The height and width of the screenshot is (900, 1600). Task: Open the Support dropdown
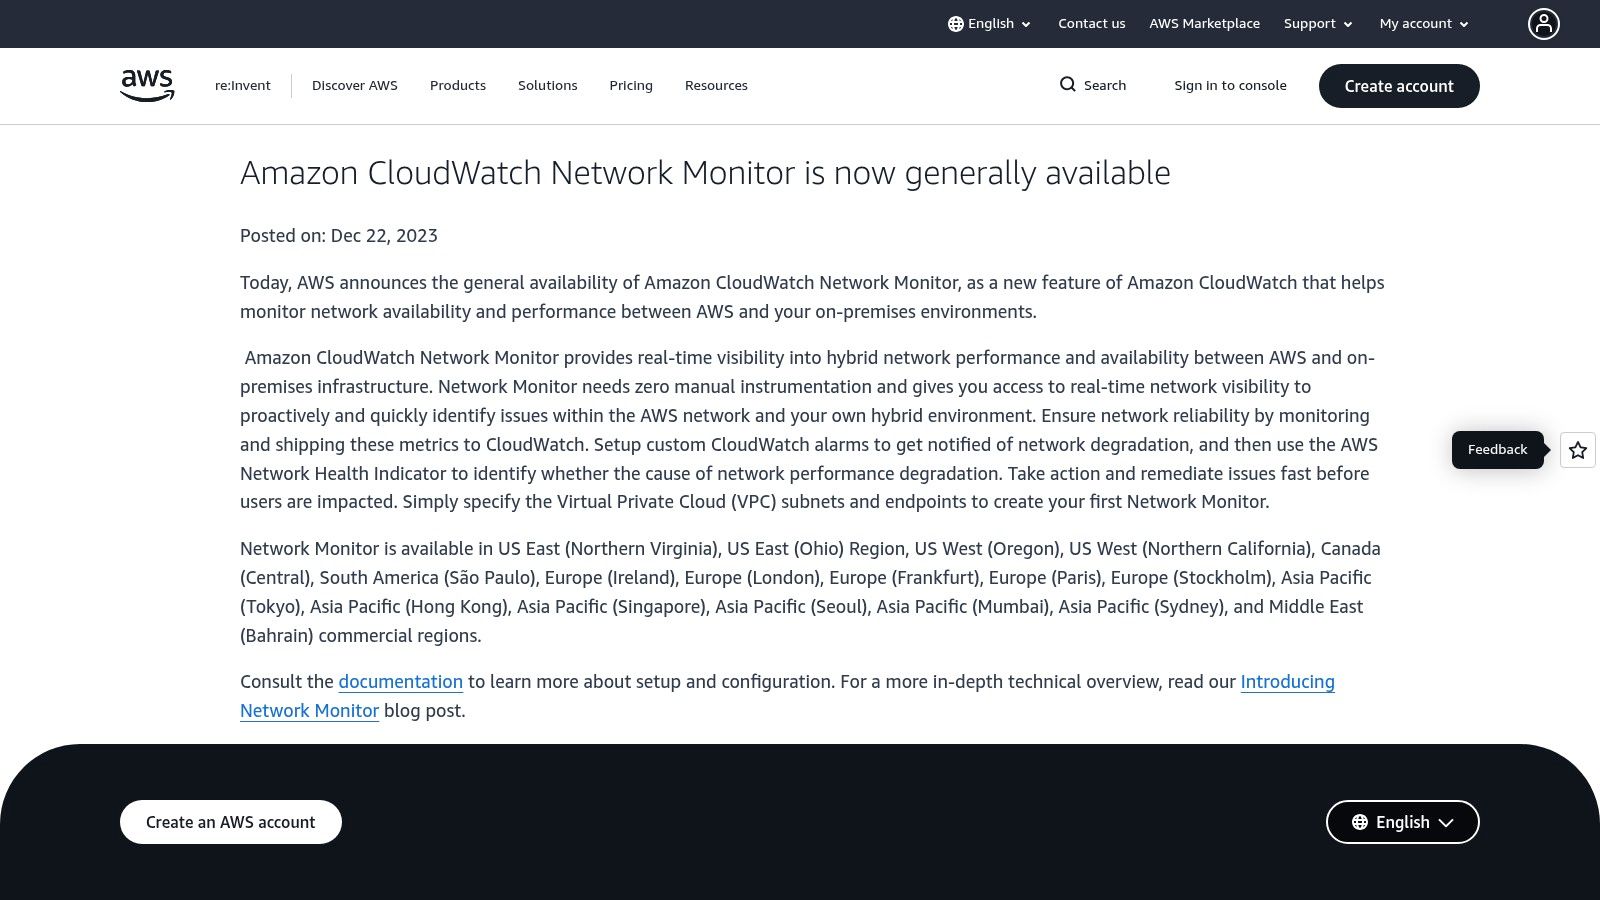[1316, 23]
